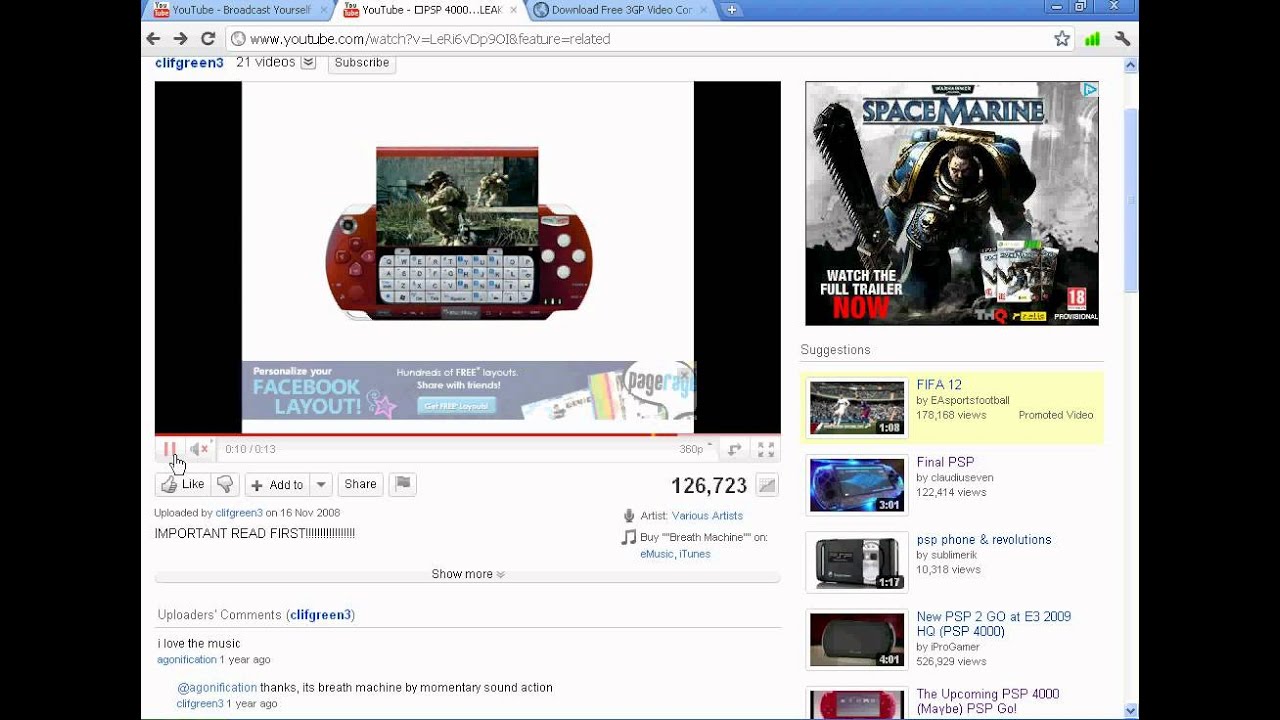
Task: Subscribe to clifgreen3 channel
Action: [362, 63]
